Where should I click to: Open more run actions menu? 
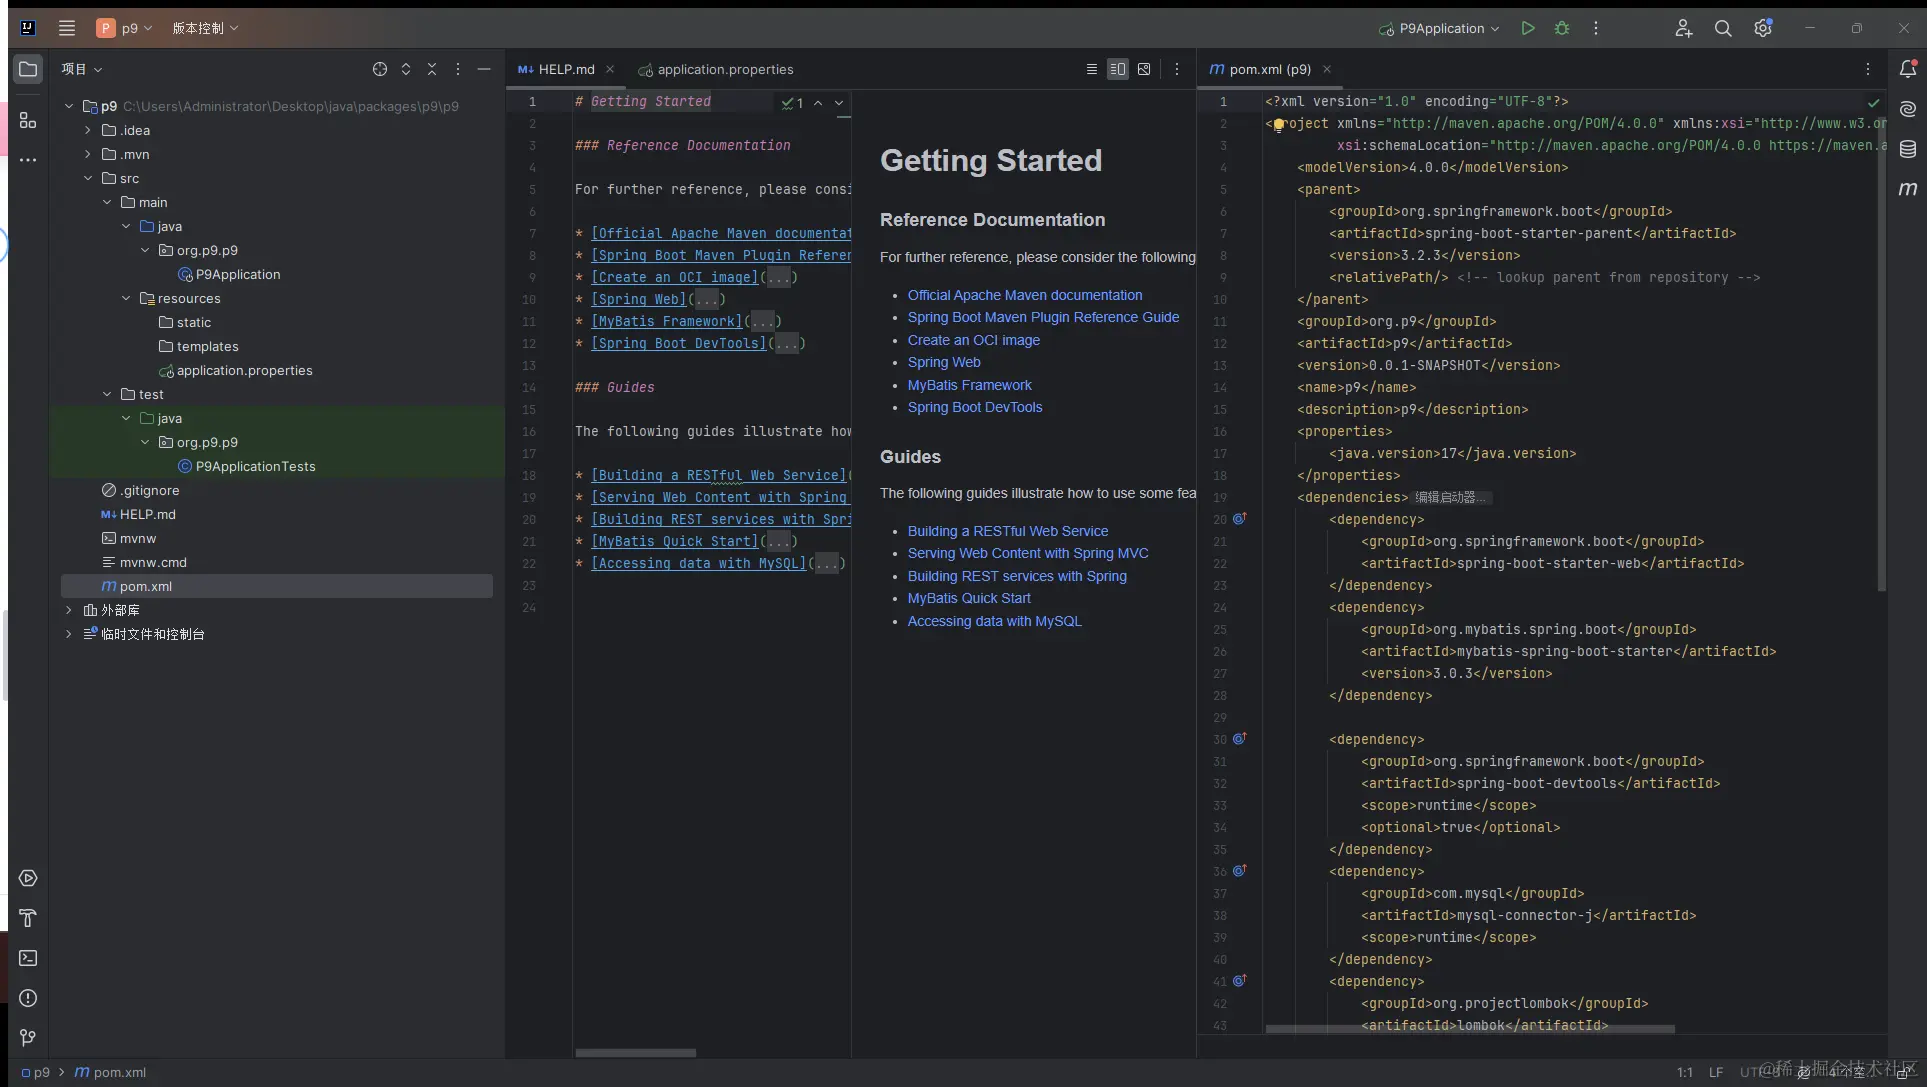pos(1596,28)
